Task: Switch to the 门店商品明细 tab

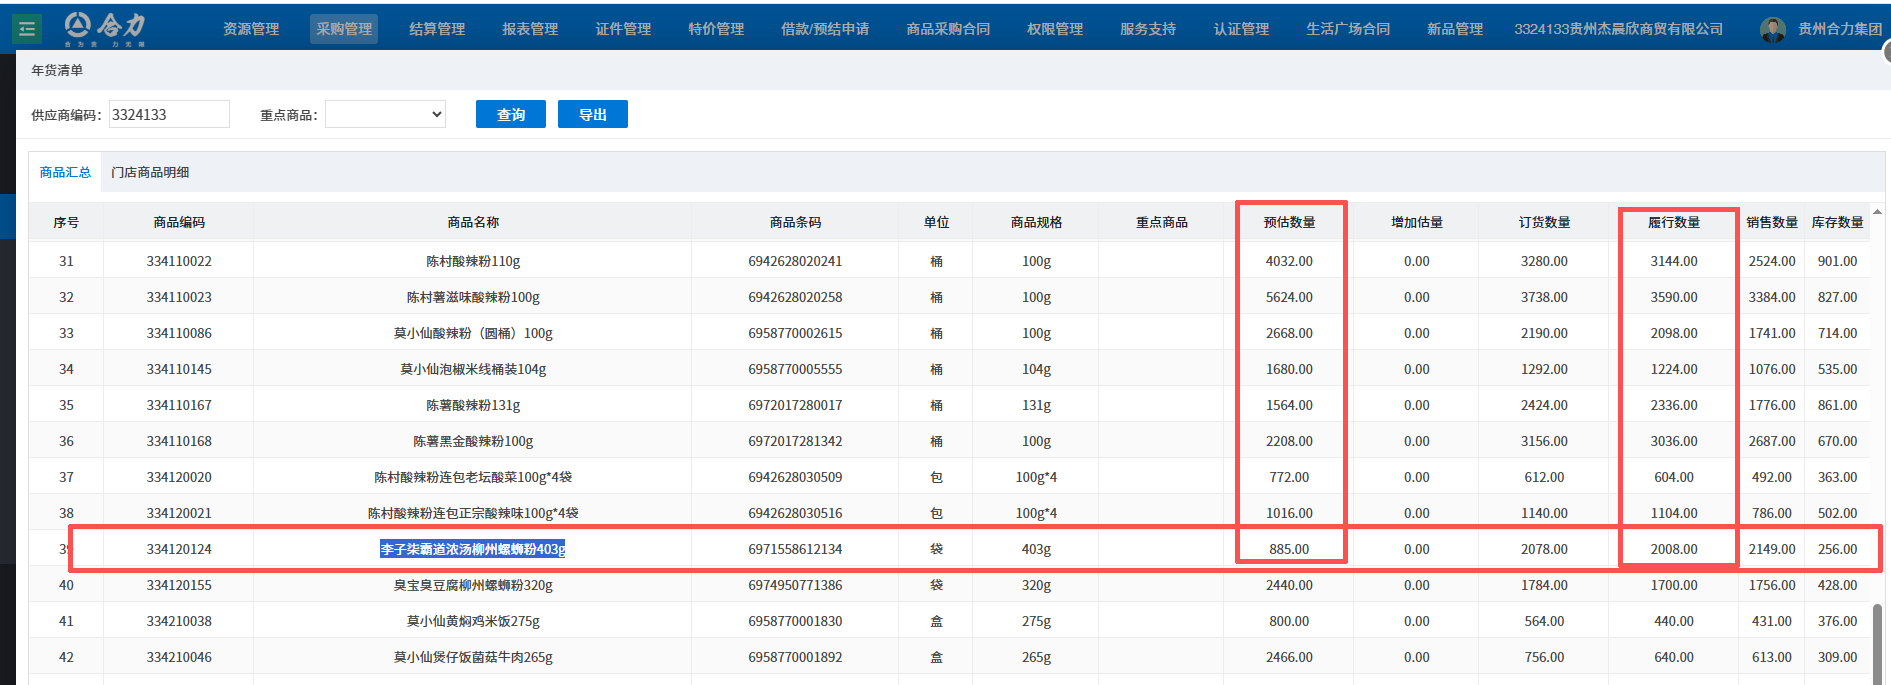Action: point(150,172)
